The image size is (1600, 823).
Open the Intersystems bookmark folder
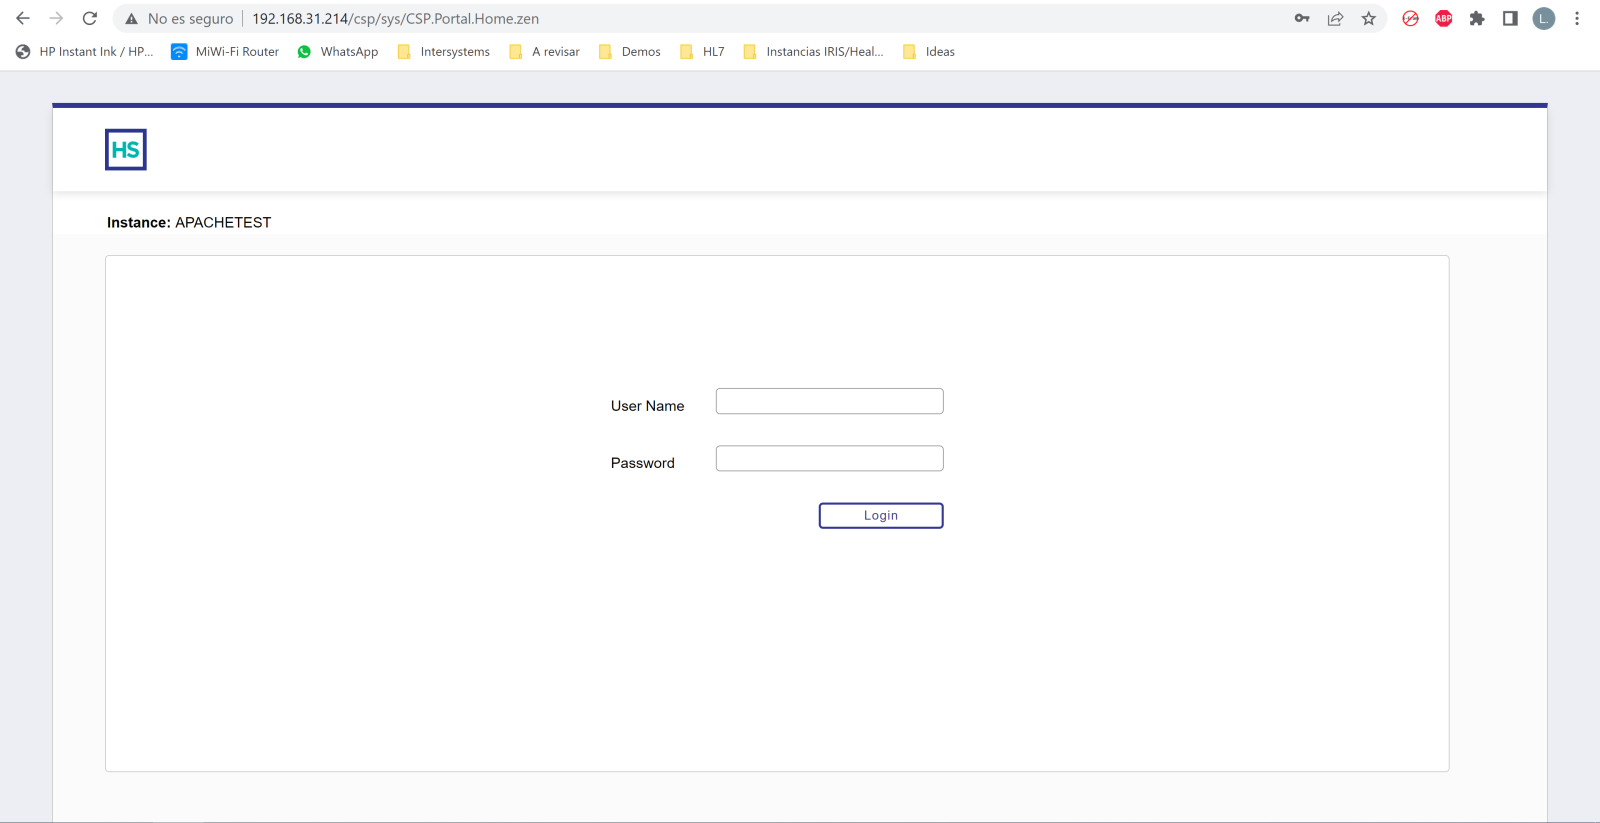click(444, 52)
